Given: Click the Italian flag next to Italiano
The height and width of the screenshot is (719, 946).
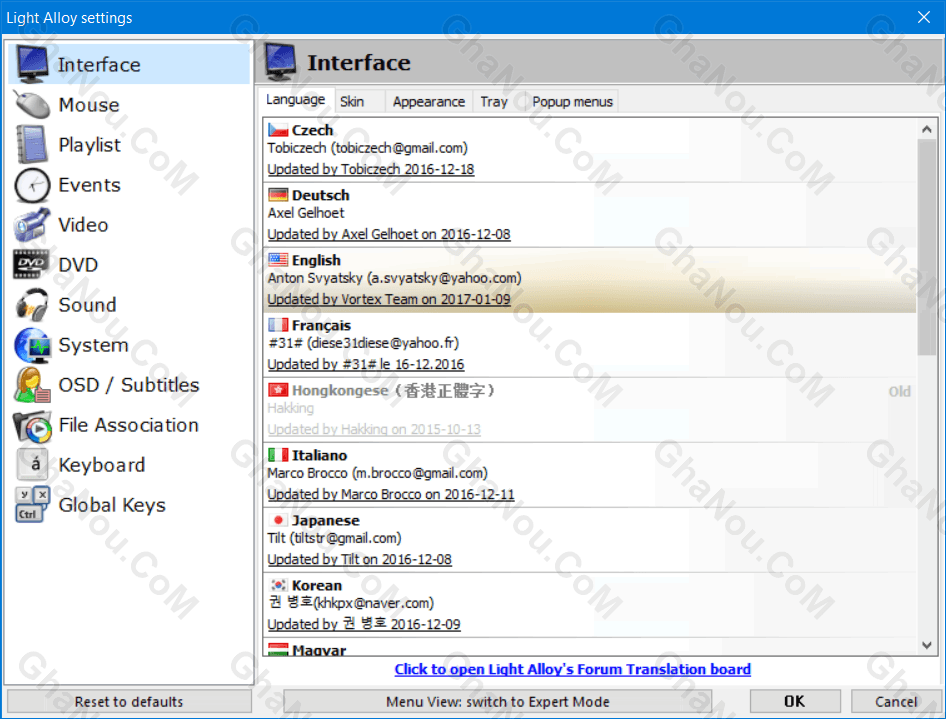Looking at the screenshot, I should coord(278,455).
